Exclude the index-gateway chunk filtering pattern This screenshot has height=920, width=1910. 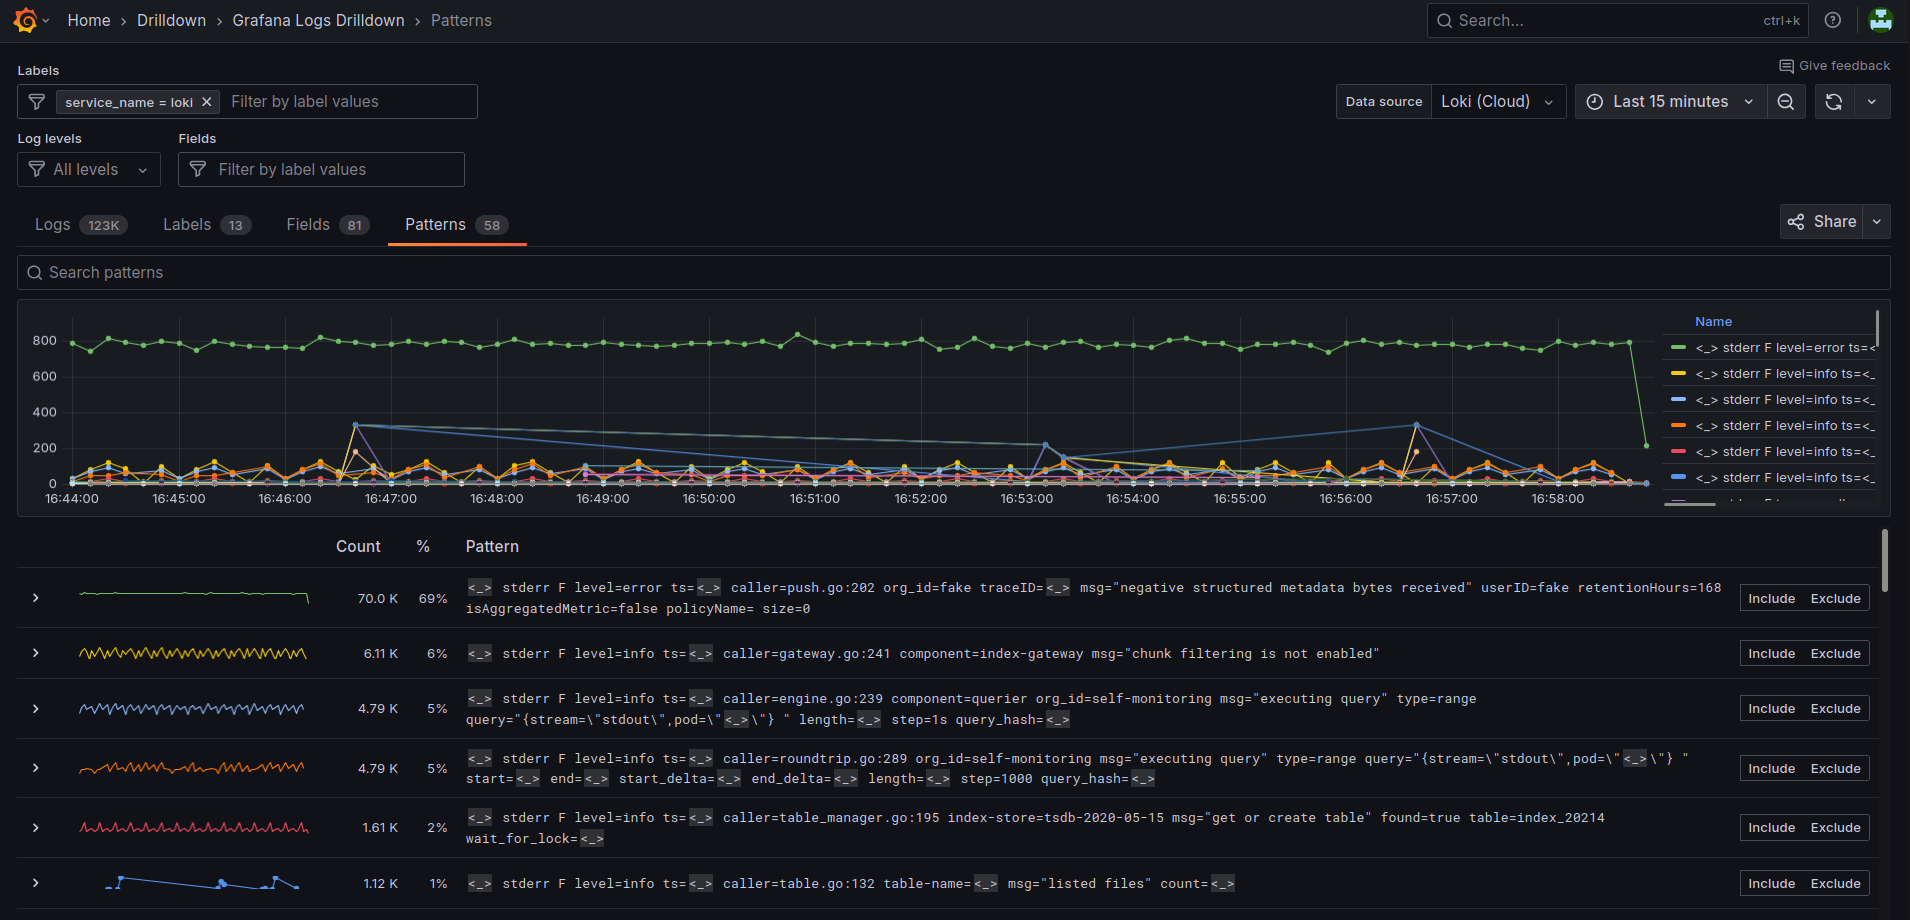(x=1835, y=653)
